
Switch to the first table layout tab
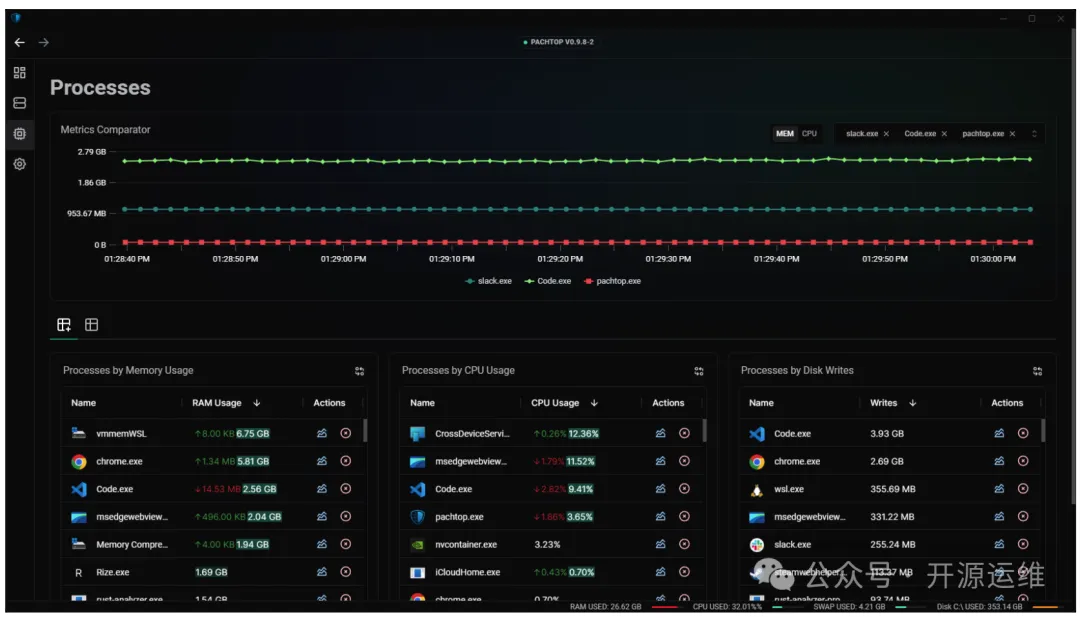tap(64, 325)
